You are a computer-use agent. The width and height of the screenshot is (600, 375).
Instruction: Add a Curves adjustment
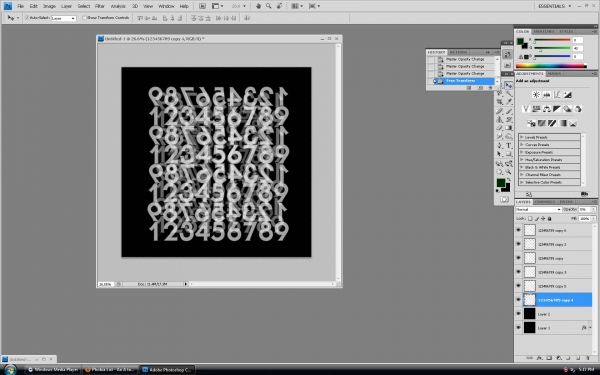point(557,95)
